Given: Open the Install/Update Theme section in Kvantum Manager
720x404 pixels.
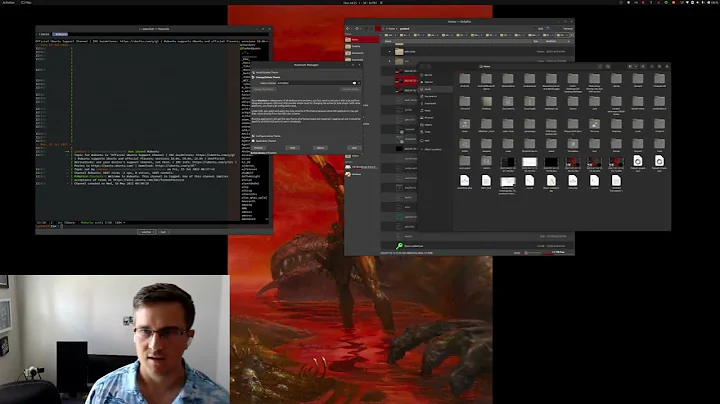Looking at the screenshot, I should tap(267, 73).
